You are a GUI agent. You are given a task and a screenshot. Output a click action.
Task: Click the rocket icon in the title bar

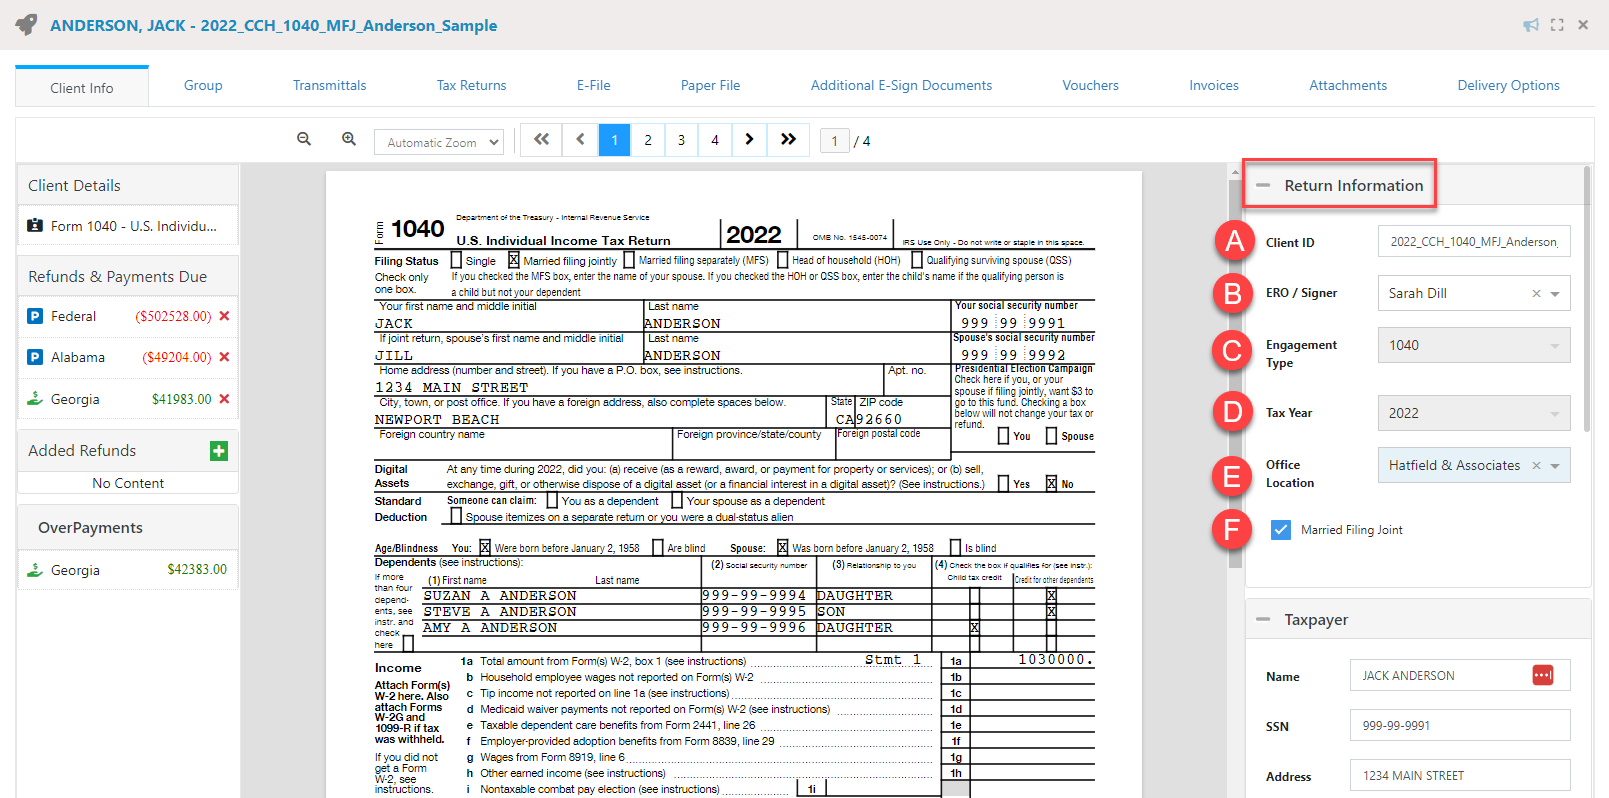click(x=26, y=24)
